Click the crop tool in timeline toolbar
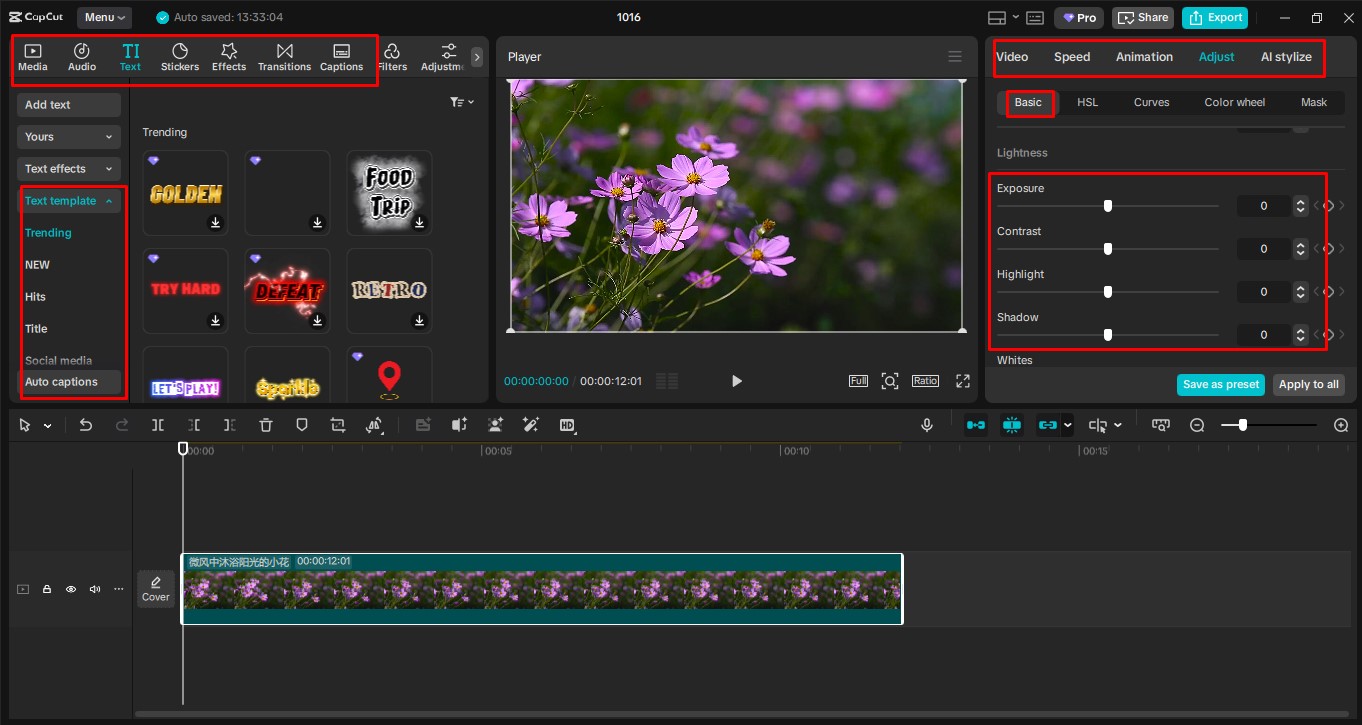 pyautogui.click(x=338, y=425)
